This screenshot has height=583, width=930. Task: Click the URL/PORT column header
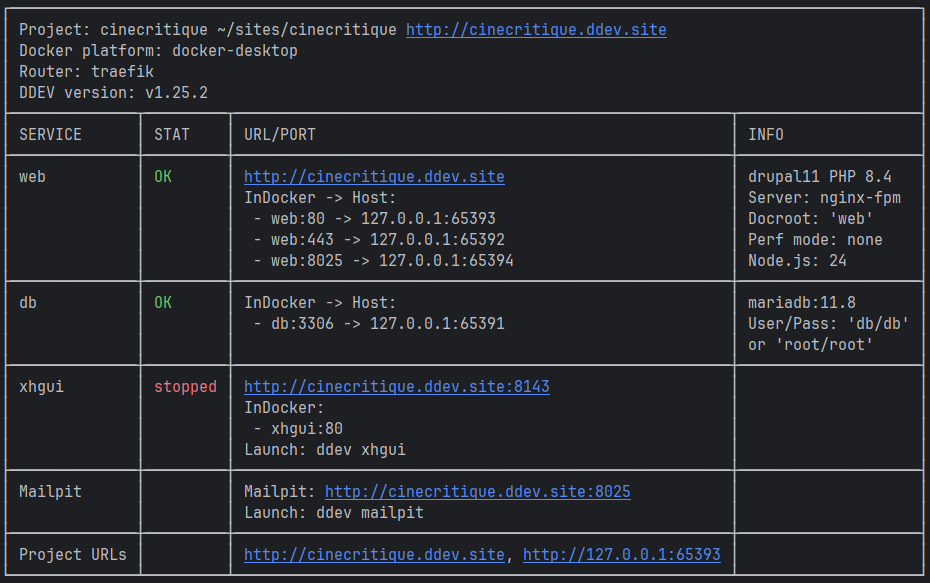click(x=280, y=135)
